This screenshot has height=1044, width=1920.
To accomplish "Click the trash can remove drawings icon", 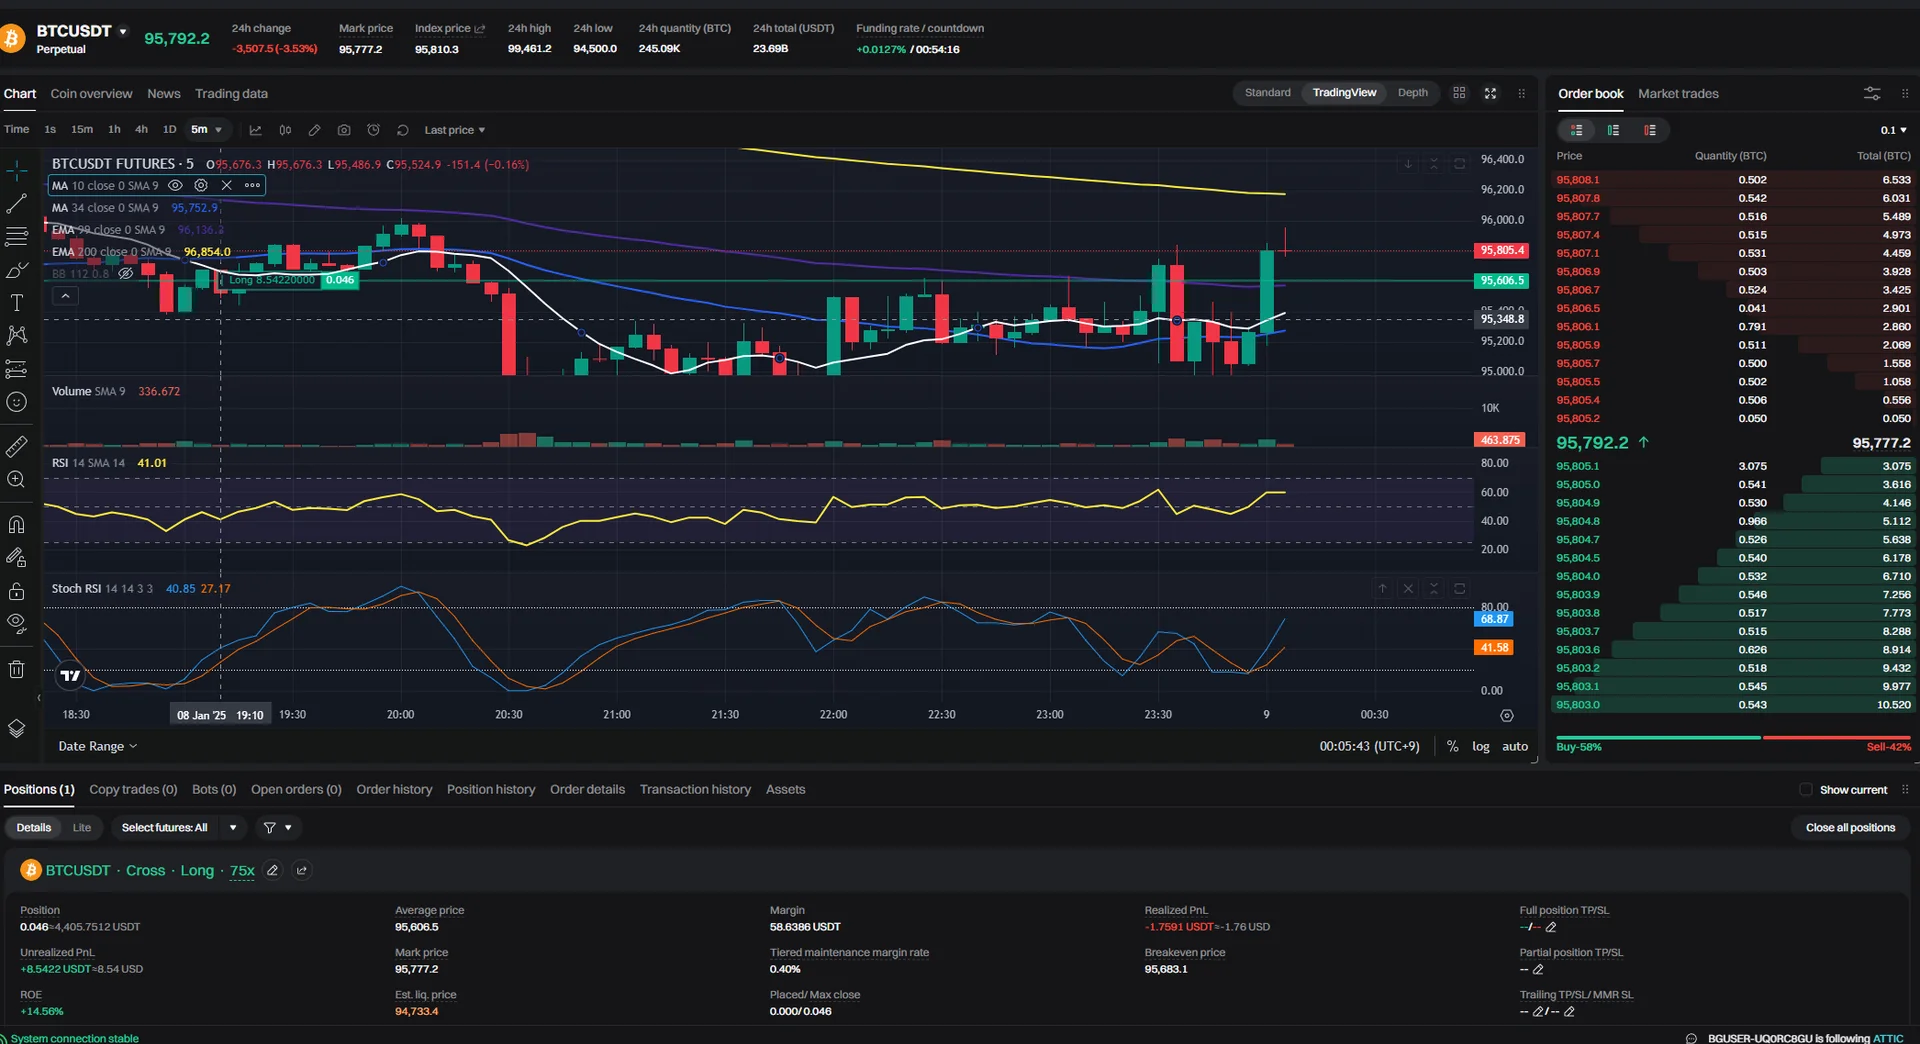I will pyautogui.click(x=16, y=669).
